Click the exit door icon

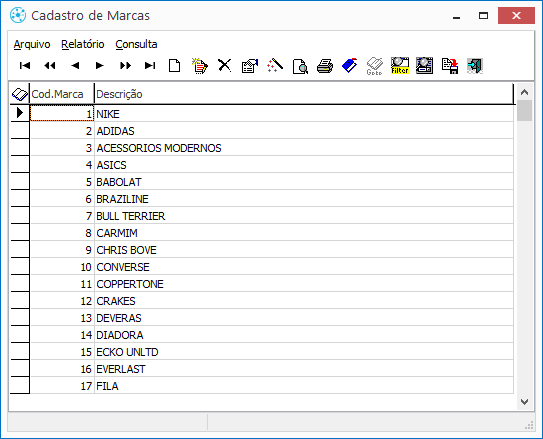click(474, 66)
